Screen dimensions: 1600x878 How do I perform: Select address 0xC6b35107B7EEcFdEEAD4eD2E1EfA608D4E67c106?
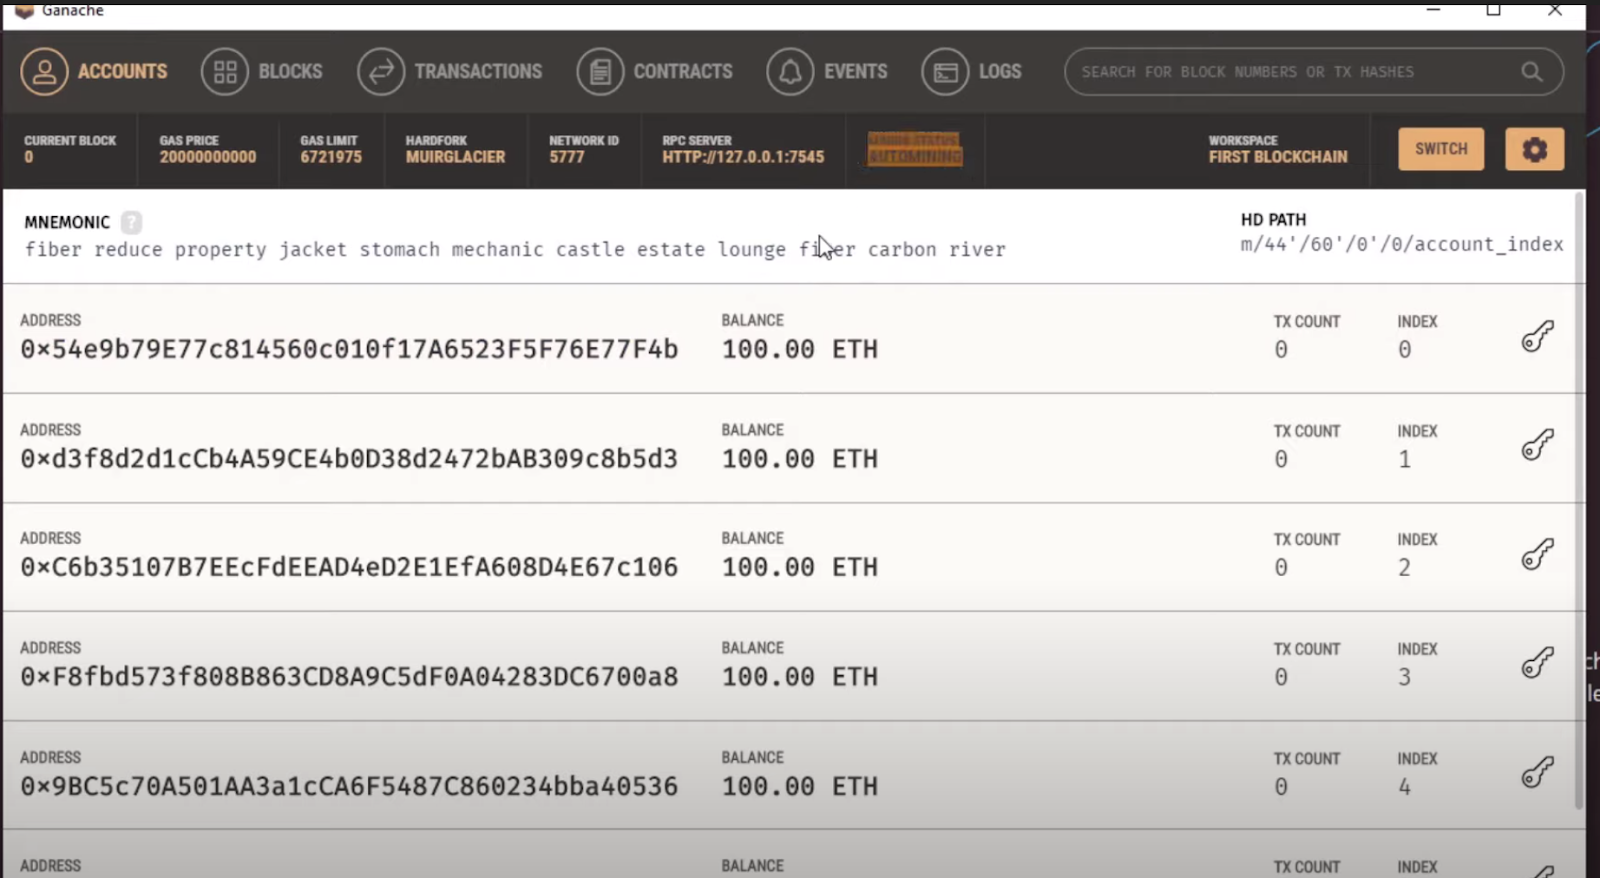click(x=349, y=567)
